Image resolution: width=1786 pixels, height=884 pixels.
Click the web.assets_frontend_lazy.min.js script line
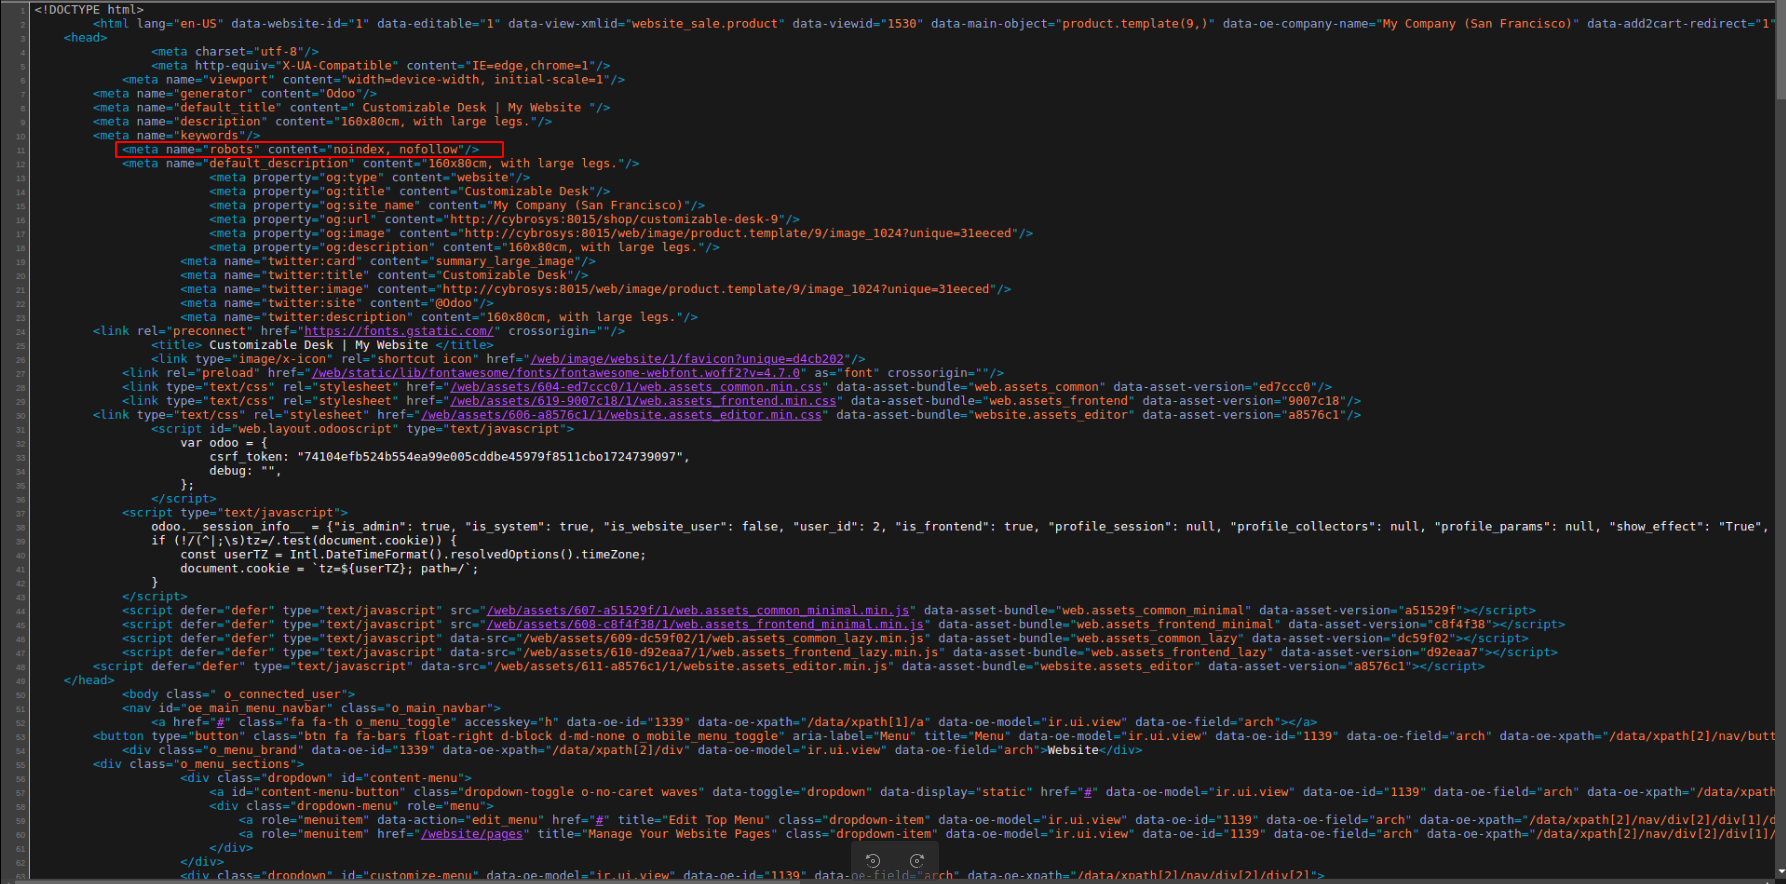click(x=840, y=653)
